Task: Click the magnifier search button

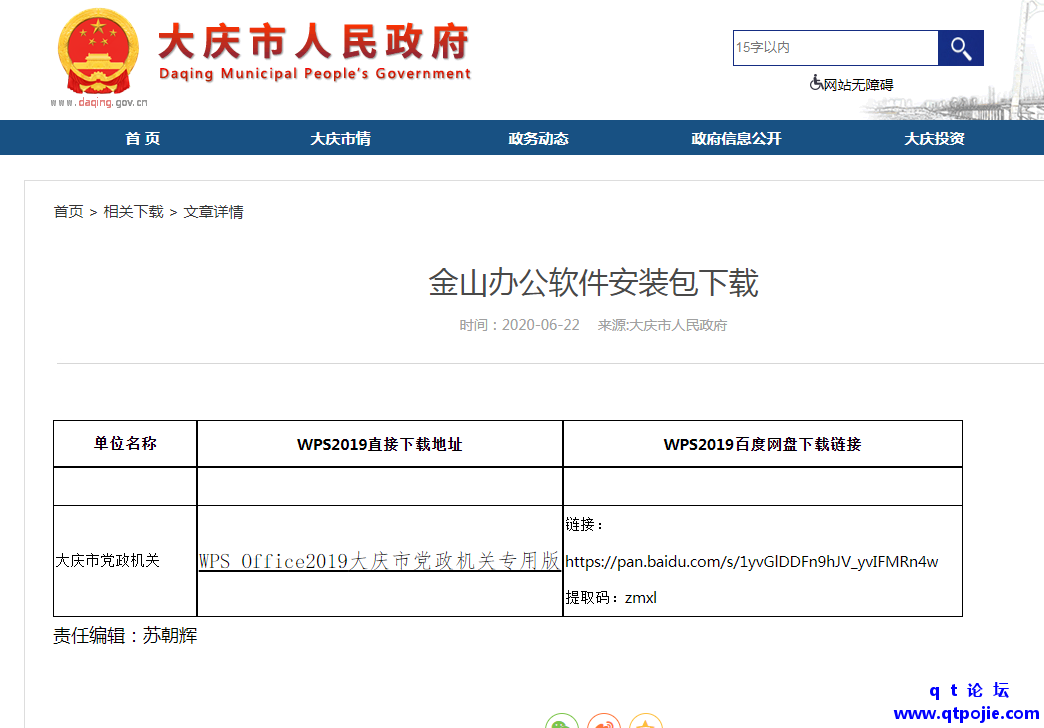Action: pyautogui.click(x=960, y=48)
